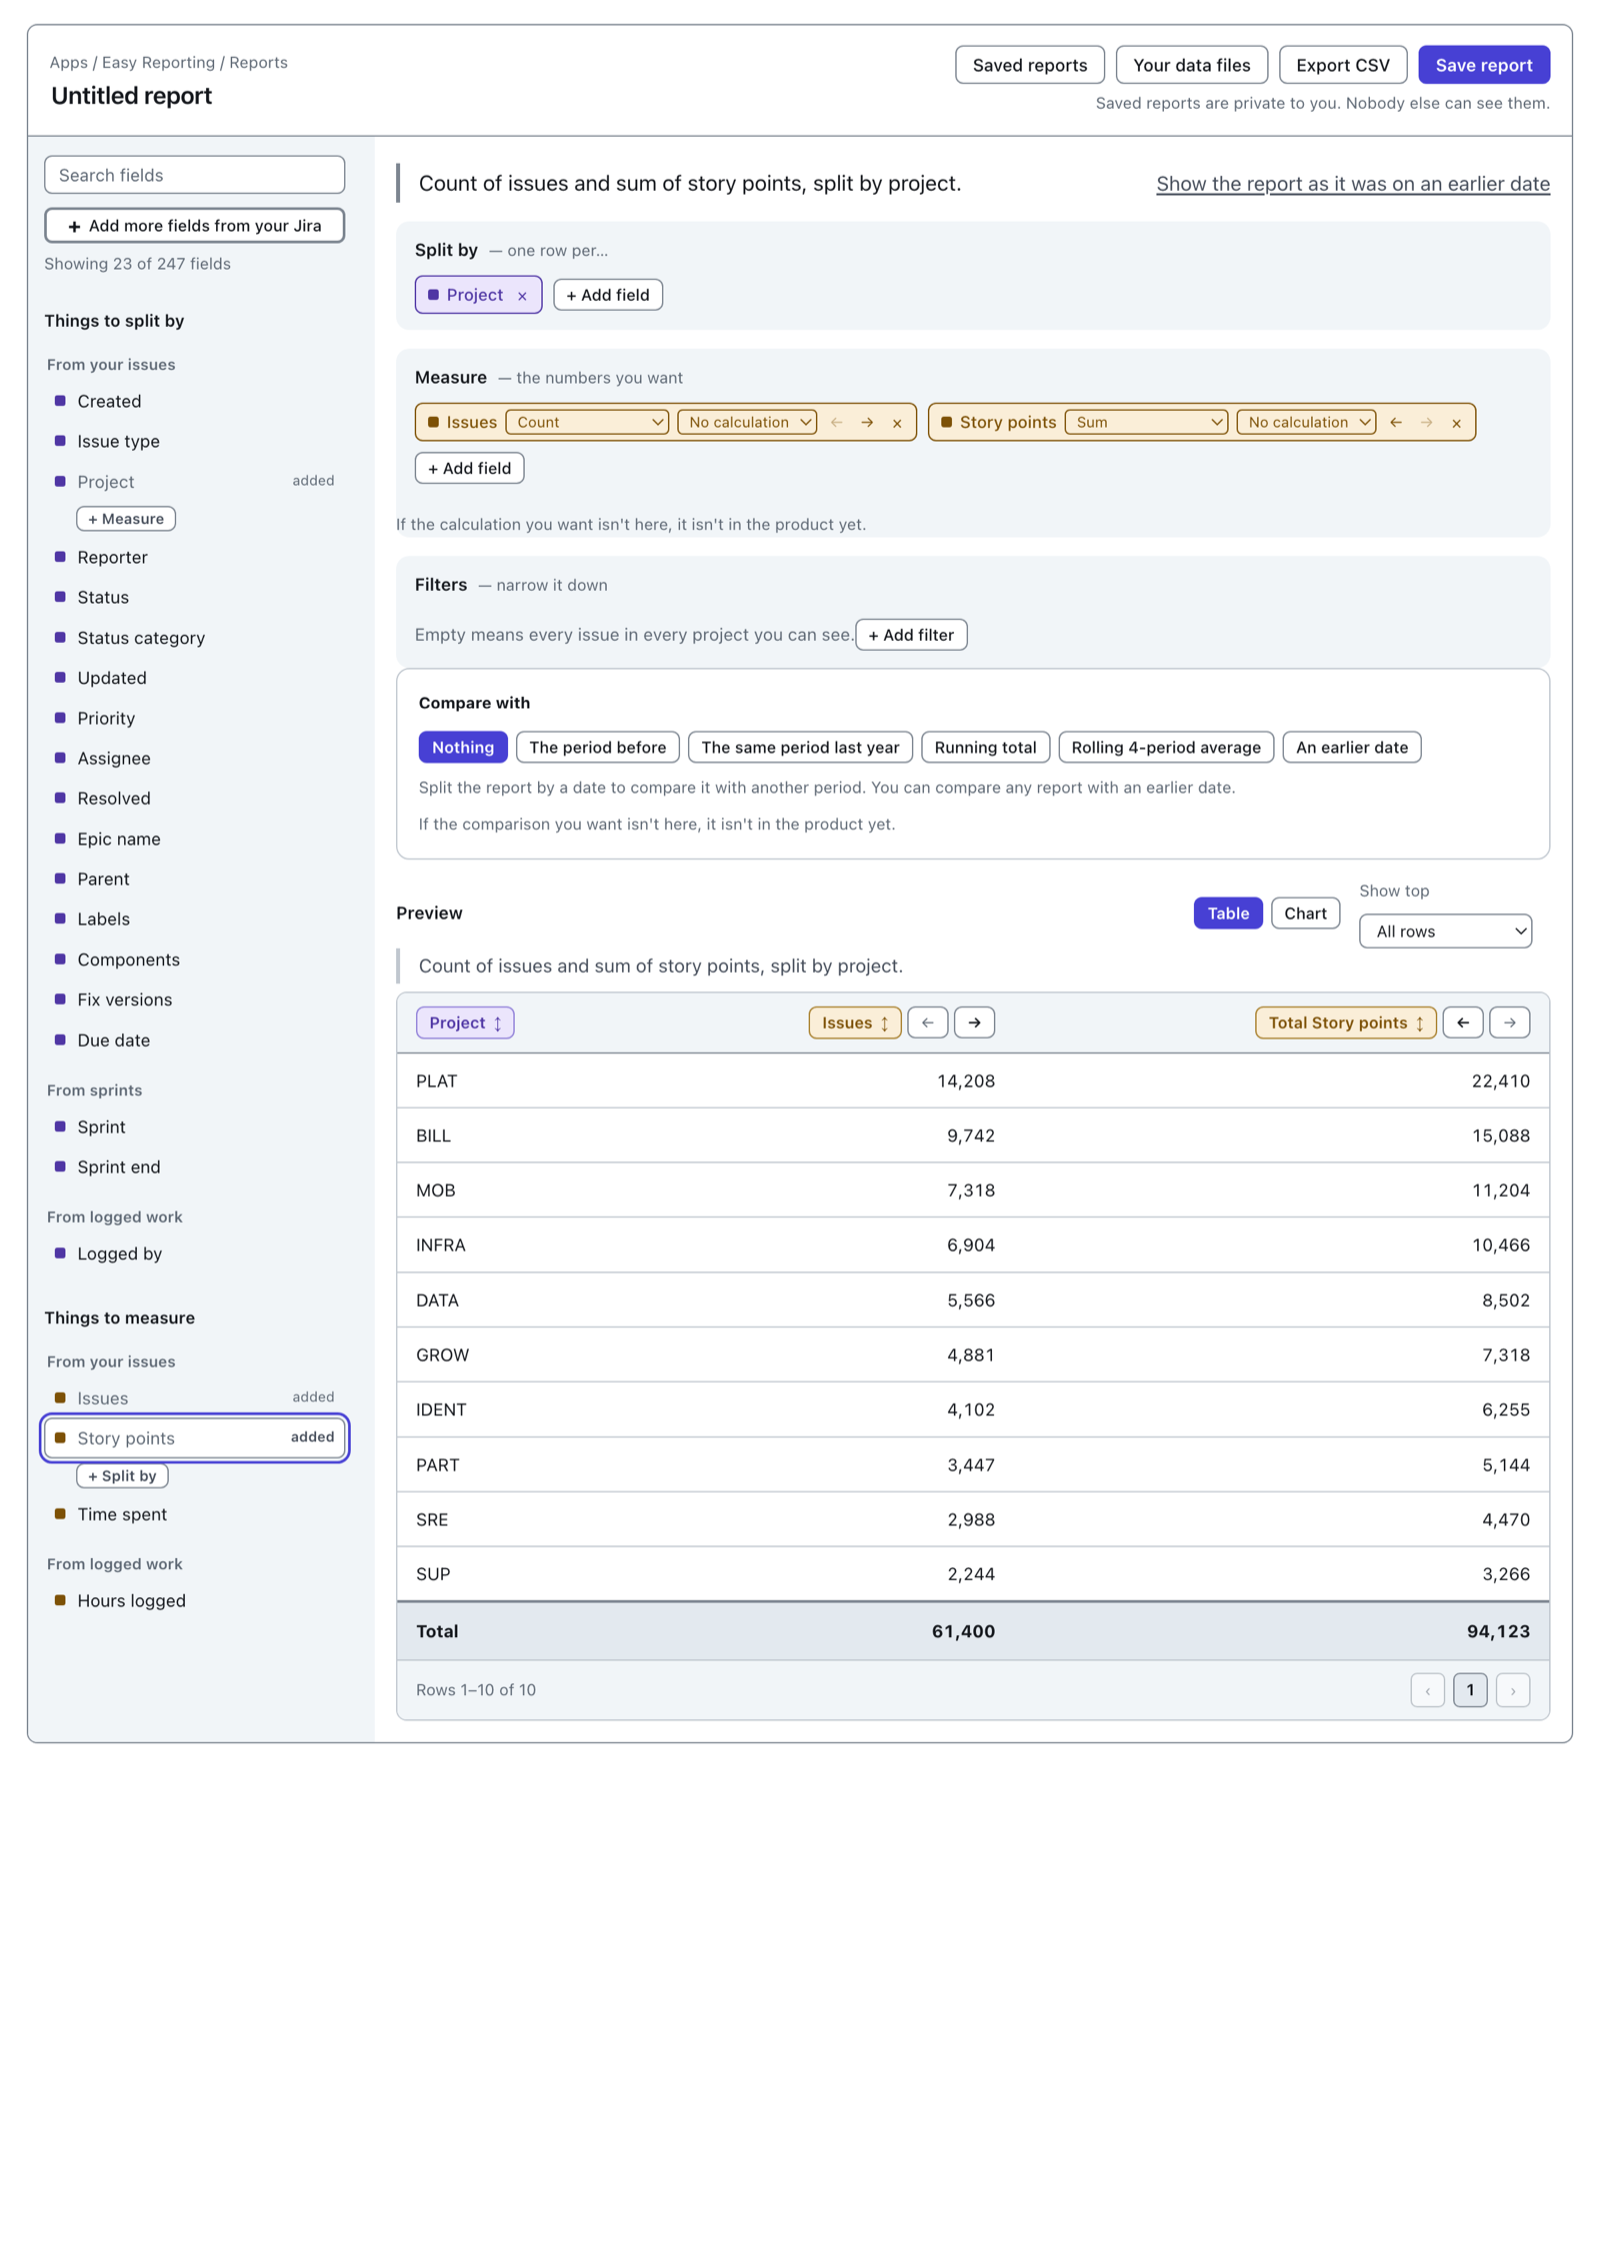The image size is (1600, 2266).
Task: Switch preview to Table view
Action: [x=1228, y=914]
